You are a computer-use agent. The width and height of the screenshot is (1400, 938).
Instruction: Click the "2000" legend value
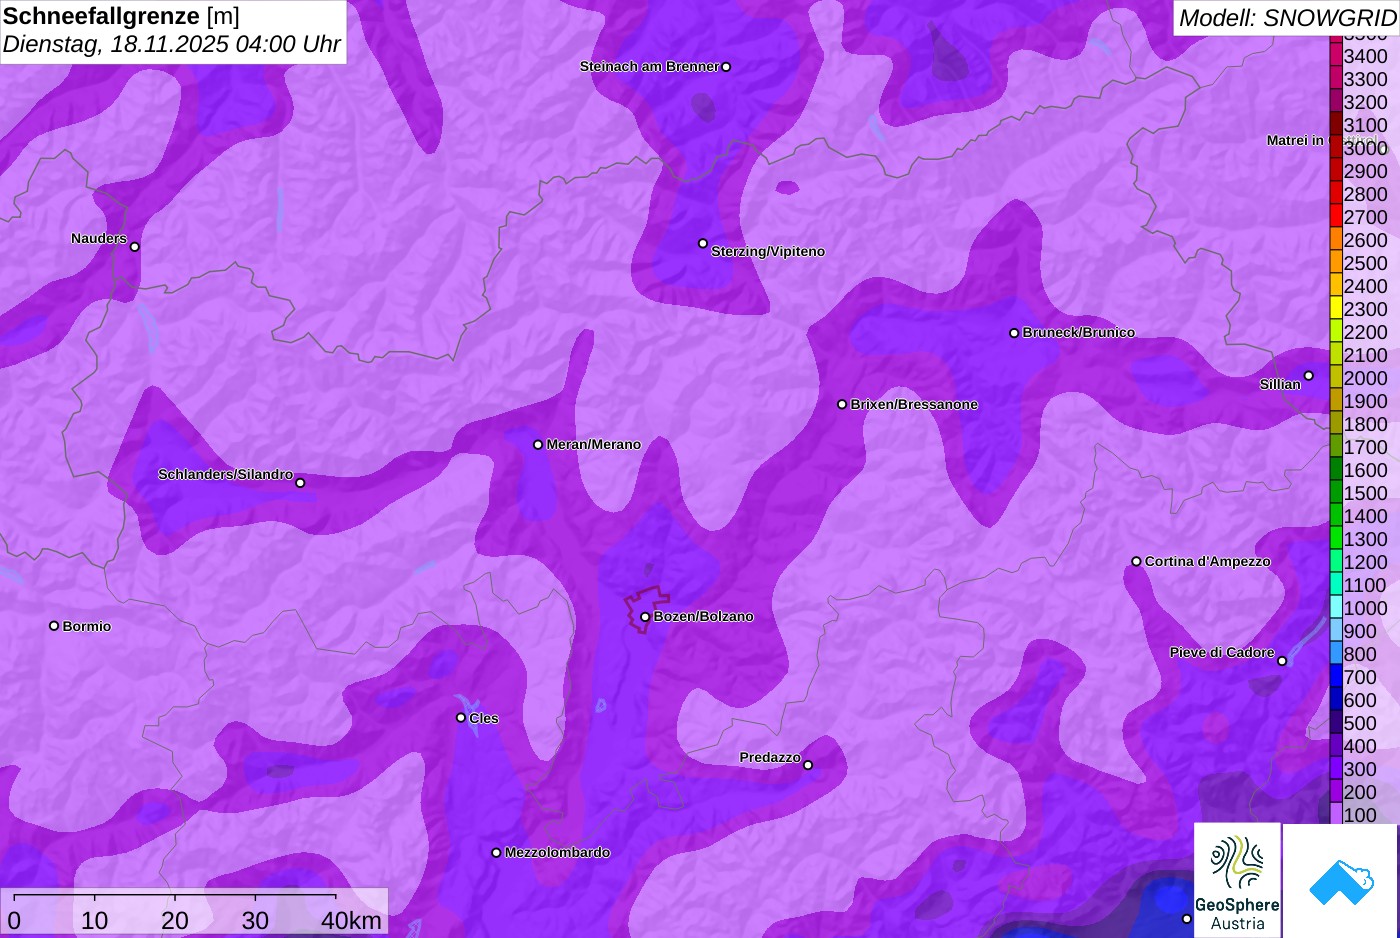click(1366, 378)
